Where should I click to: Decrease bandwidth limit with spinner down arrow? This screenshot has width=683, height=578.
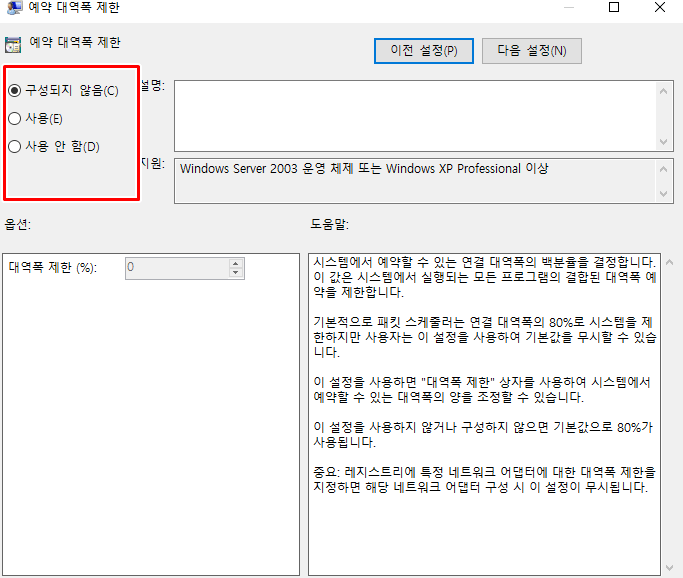236,273
